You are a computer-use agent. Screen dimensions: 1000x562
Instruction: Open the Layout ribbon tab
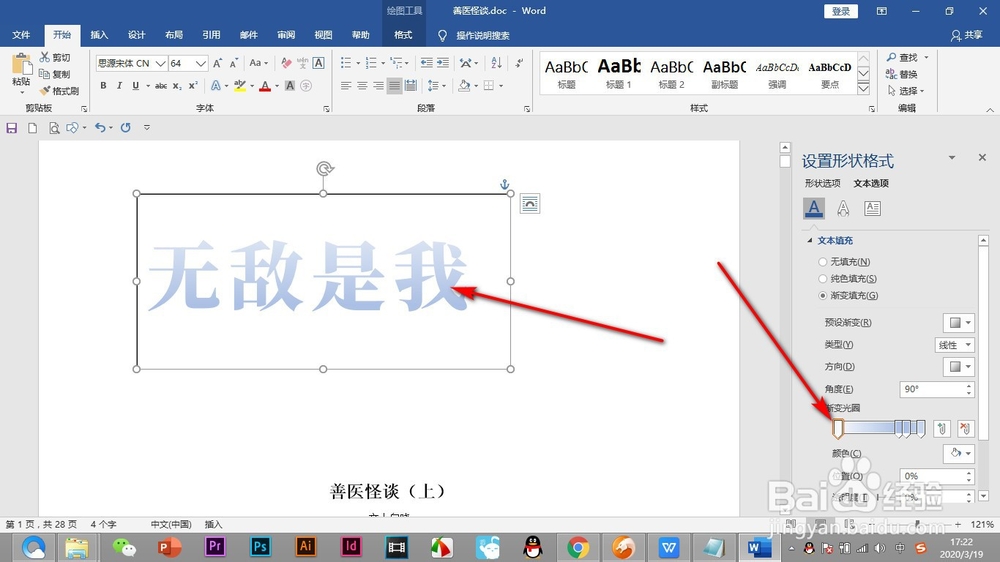click(173, 35)
